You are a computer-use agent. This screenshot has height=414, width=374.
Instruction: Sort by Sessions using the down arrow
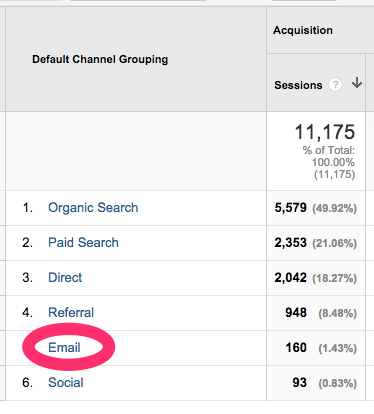[357, 83]
